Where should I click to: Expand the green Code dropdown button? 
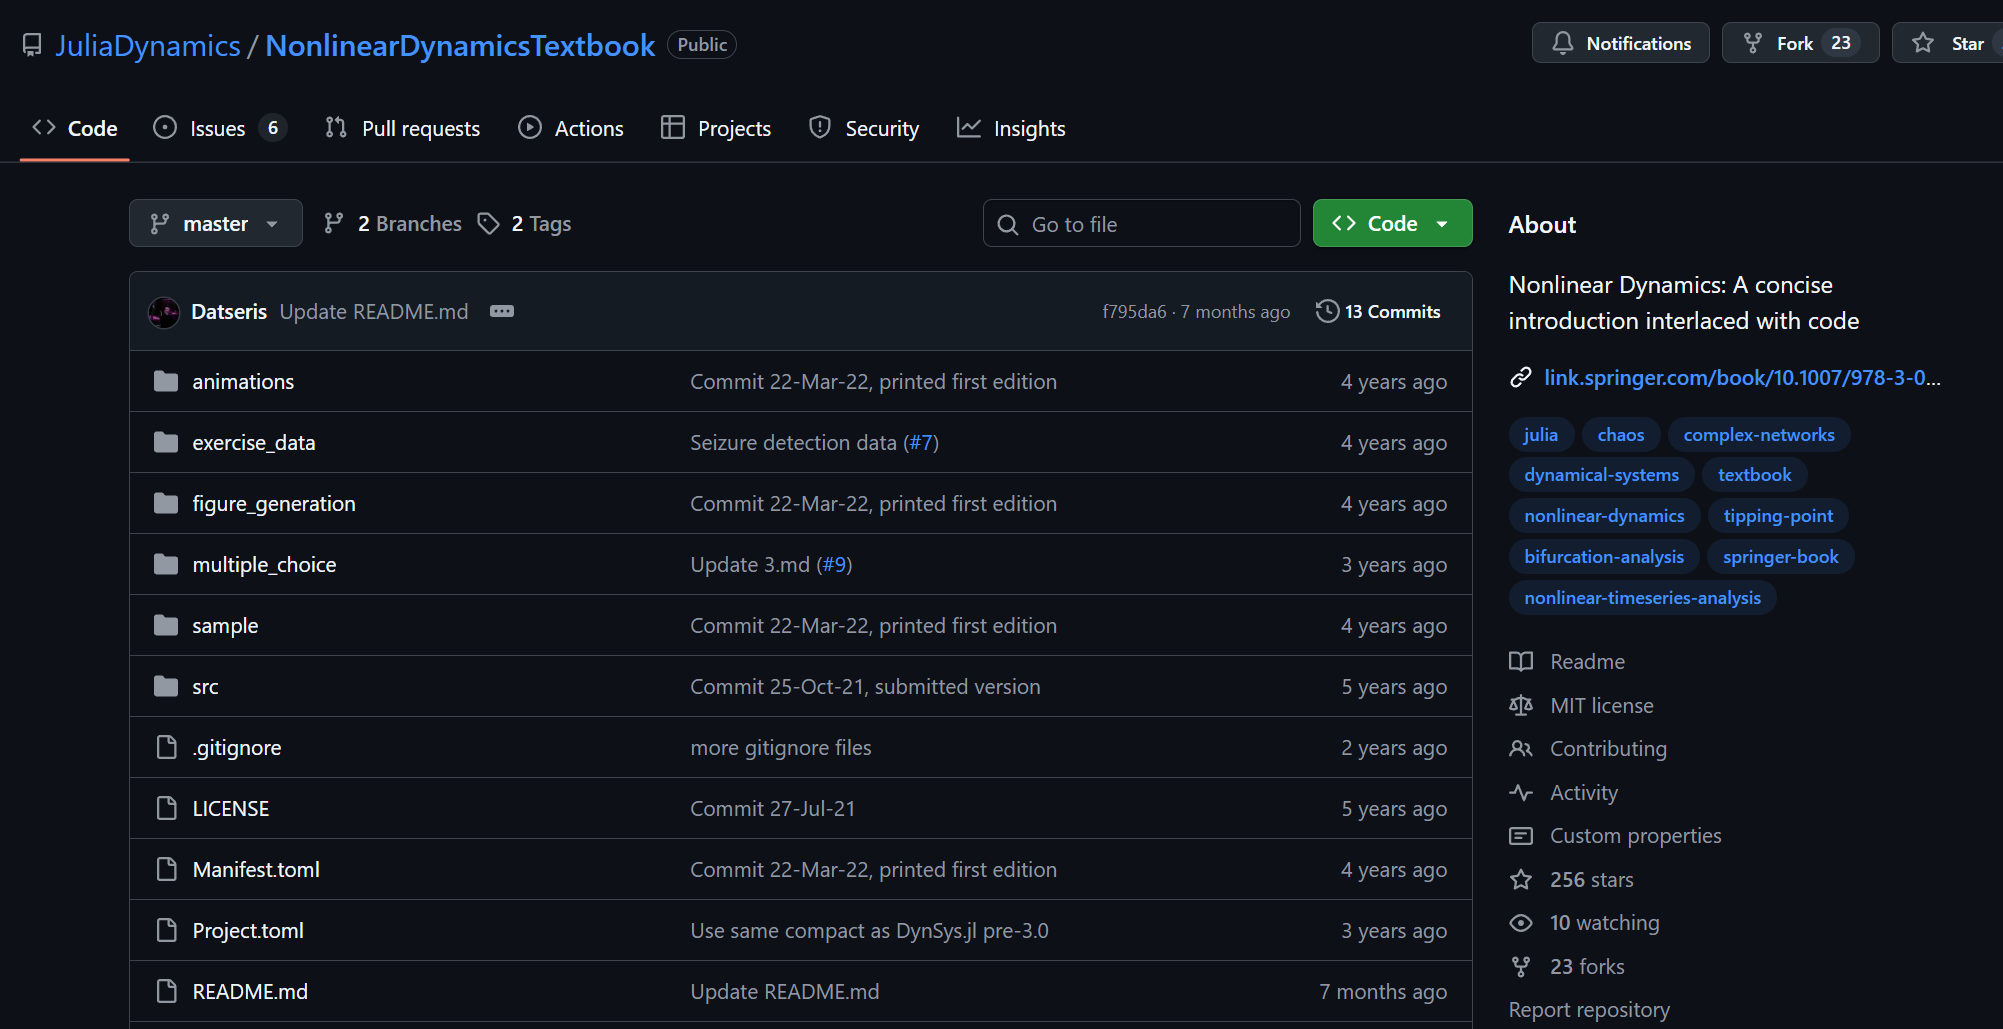click(1392, 223)
